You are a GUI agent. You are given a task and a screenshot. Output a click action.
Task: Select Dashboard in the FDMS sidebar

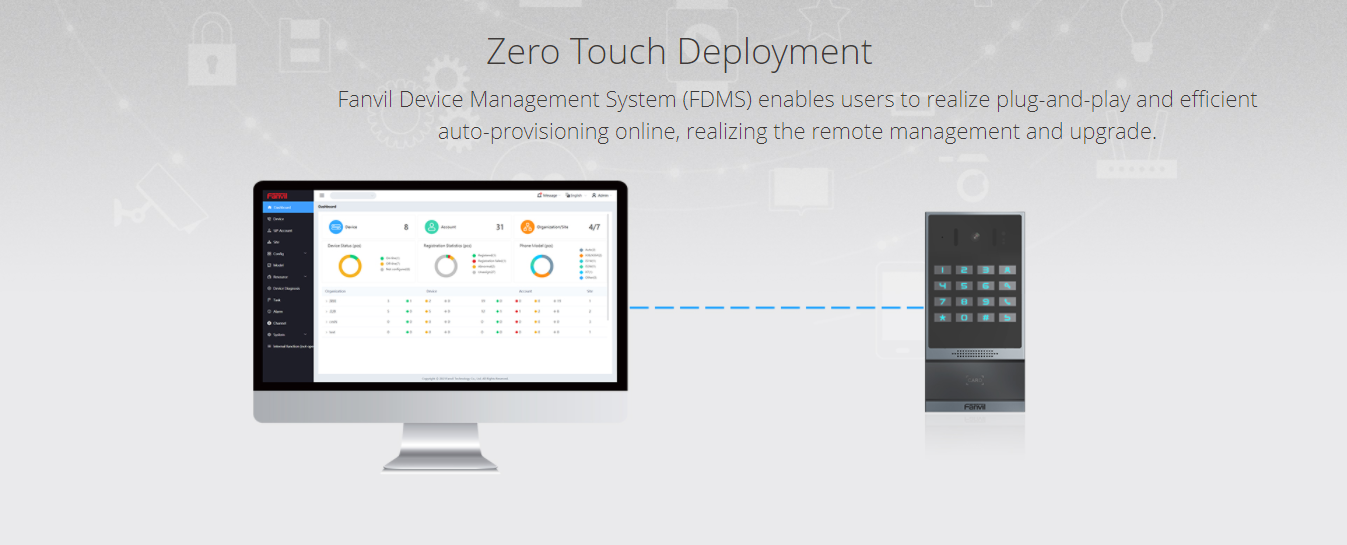click(288, 207)
